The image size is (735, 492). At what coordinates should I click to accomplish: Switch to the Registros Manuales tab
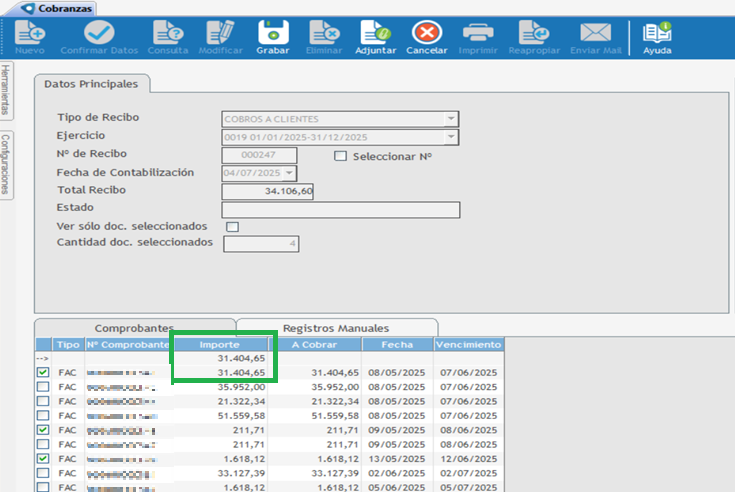coord(336,328)
